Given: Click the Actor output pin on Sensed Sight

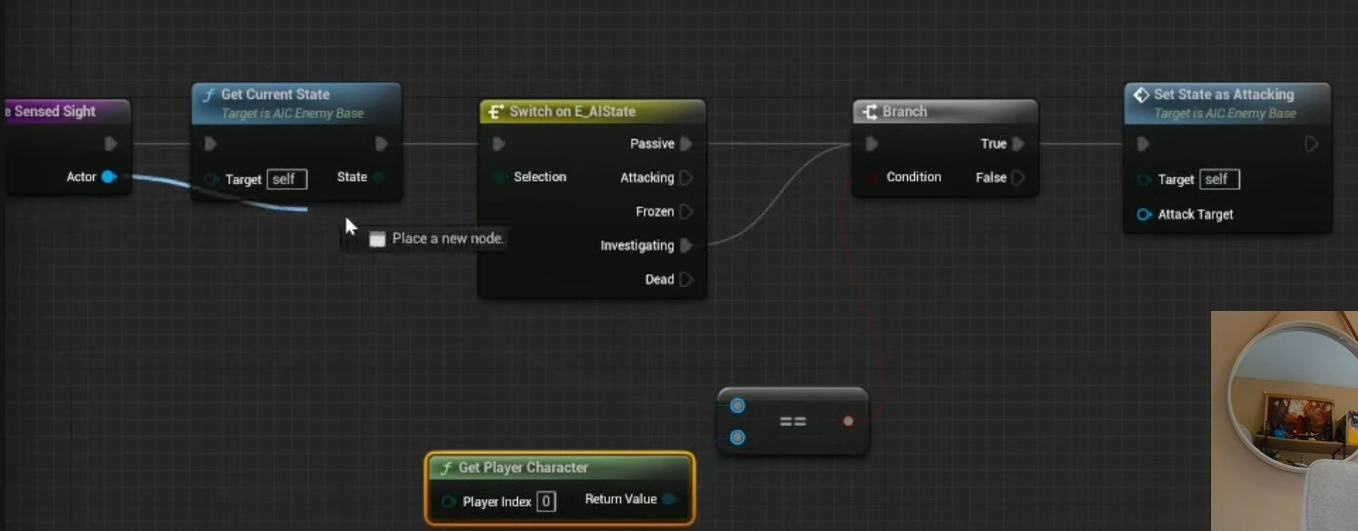Looking at the screenshot, I should [108, 177].
